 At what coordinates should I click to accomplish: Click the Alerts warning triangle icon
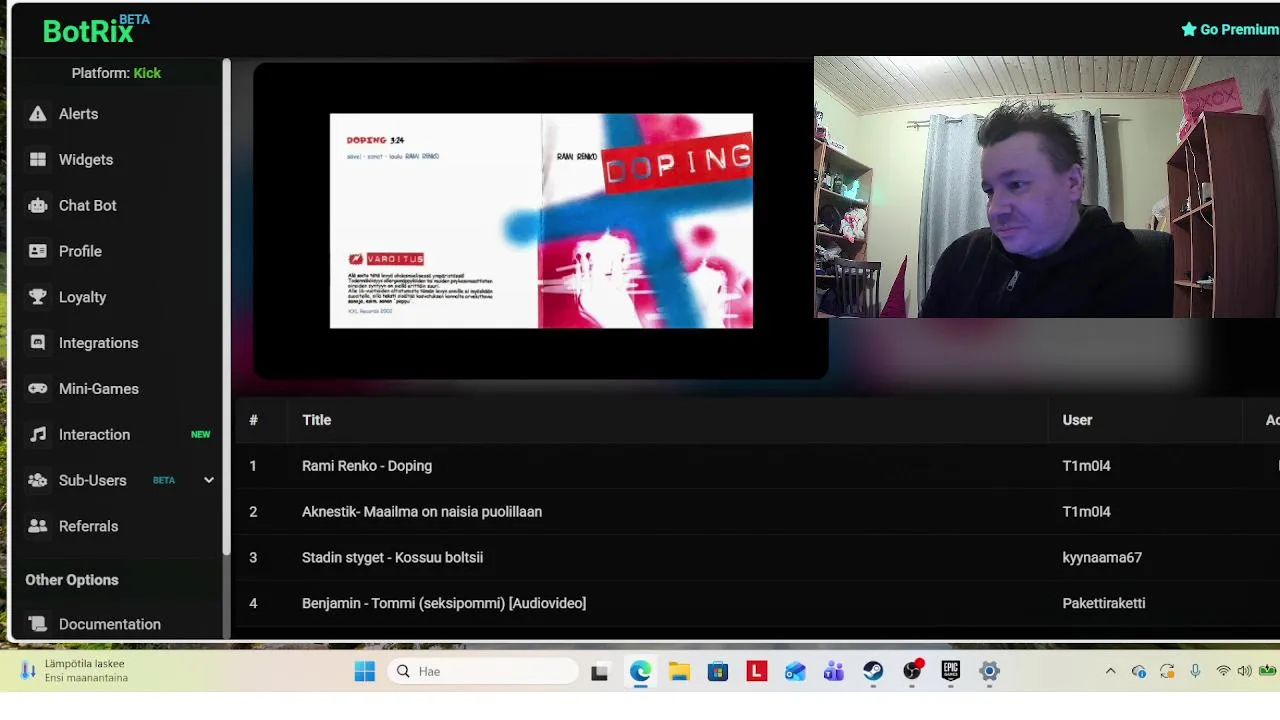[x=38, y=114]
